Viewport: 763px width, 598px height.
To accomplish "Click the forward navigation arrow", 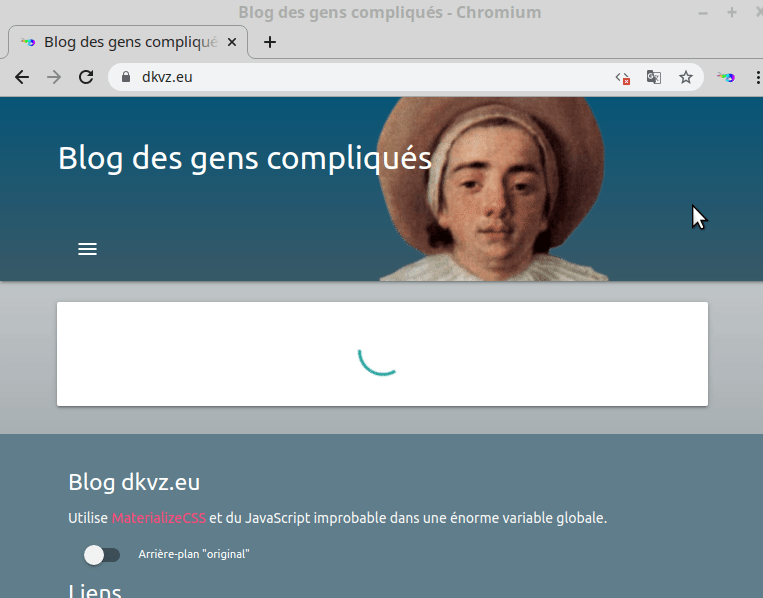I will tap(54, 77).
